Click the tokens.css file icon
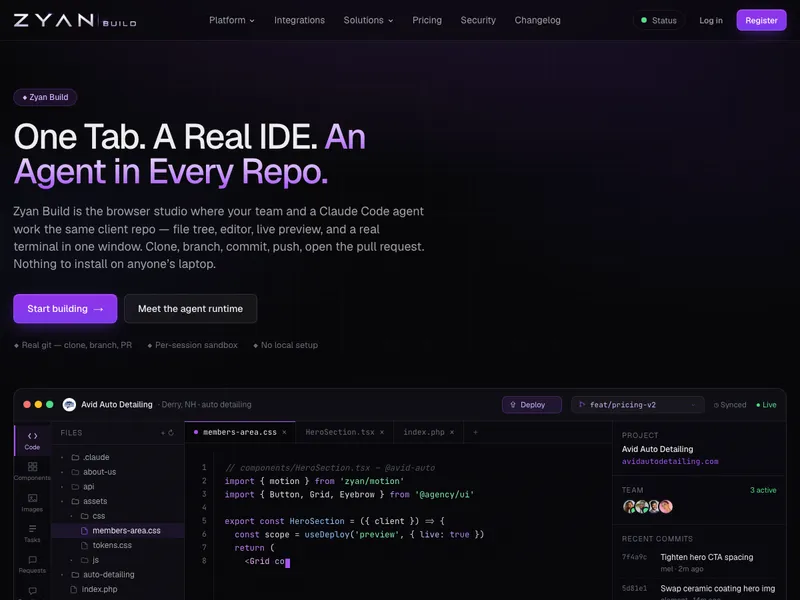Screen dimensions: 800x600 click(85, 545)
